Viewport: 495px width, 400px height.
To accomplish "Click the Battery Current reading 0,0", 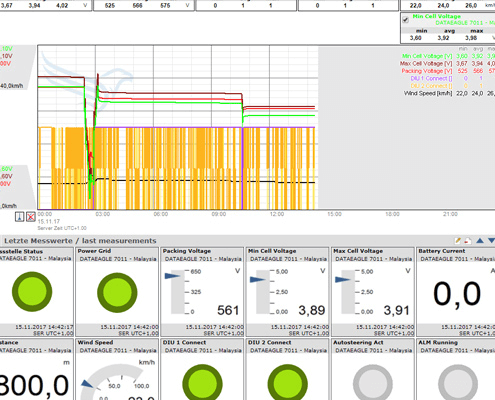I will tap(457, 294).
